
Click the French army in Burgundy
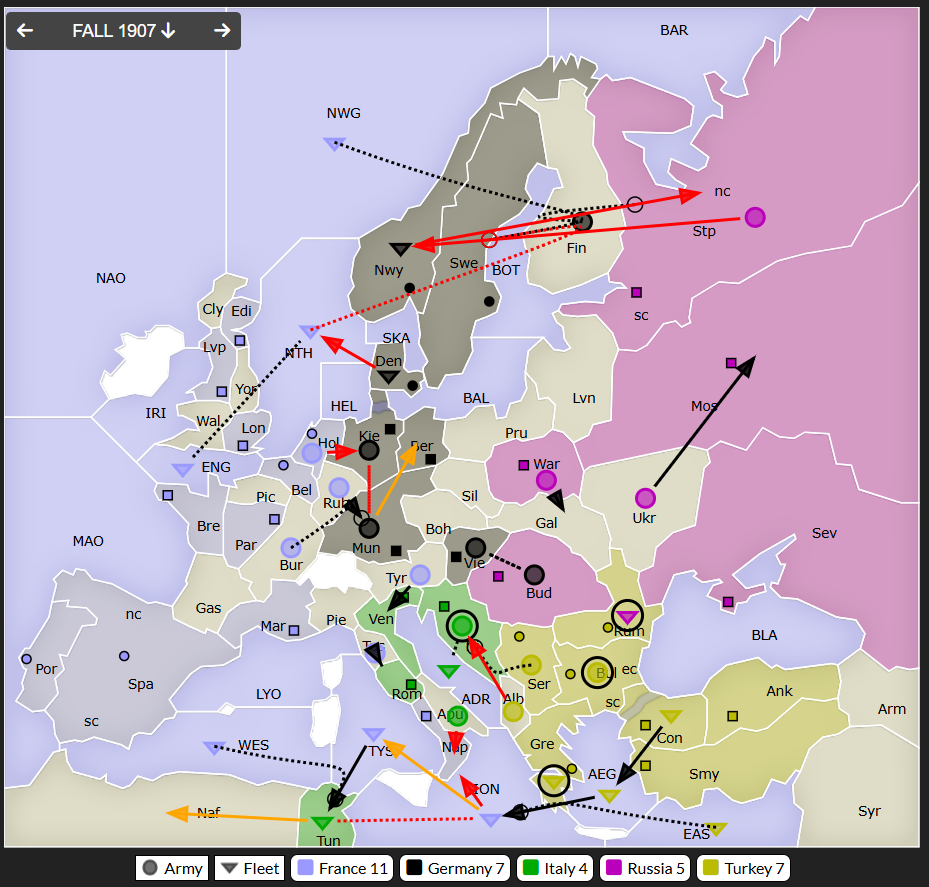[x=291, y=547]
